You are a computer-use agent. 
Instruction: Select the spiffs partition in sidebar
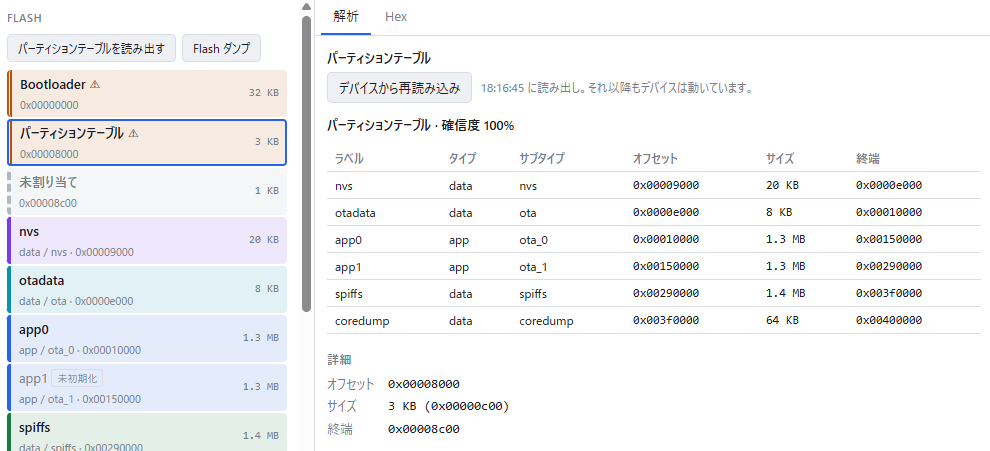[x=146, y=432]
